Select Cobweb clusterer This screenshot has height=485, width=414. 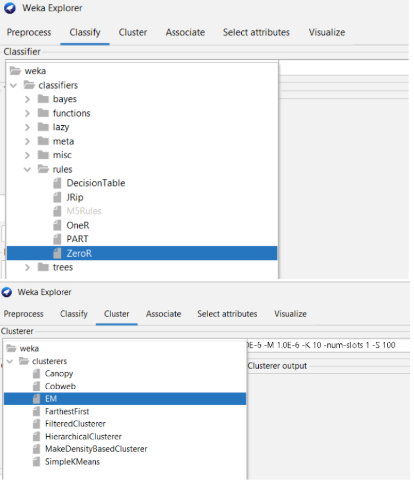[60, 386]
